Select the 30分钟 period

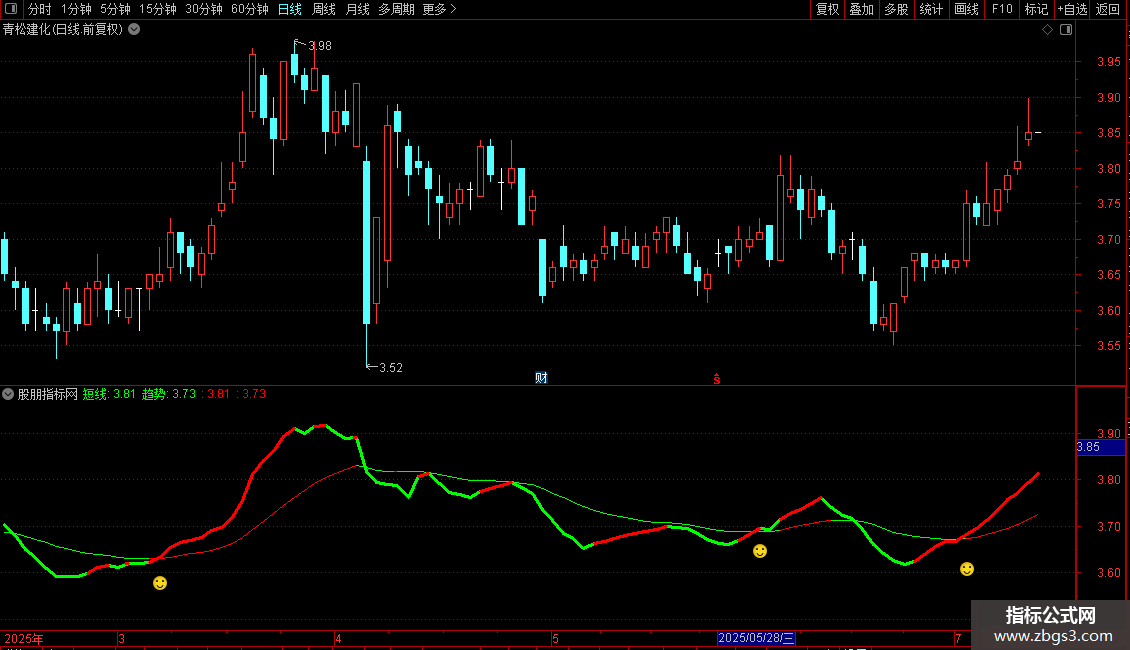pyautogui.click(x=204, y=9)
